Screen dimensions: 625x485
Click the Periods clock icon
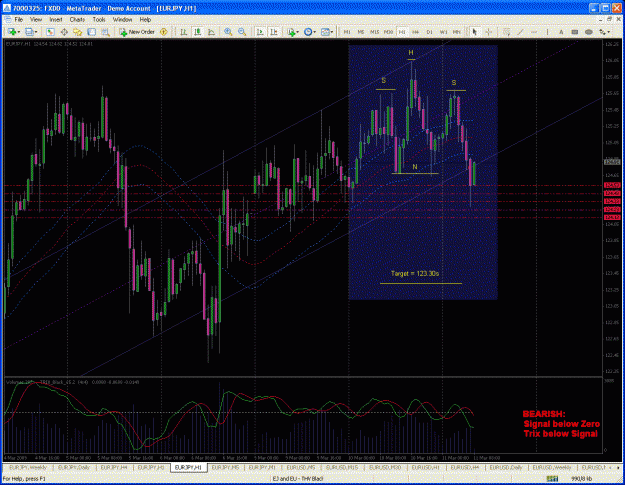[308, 32]
